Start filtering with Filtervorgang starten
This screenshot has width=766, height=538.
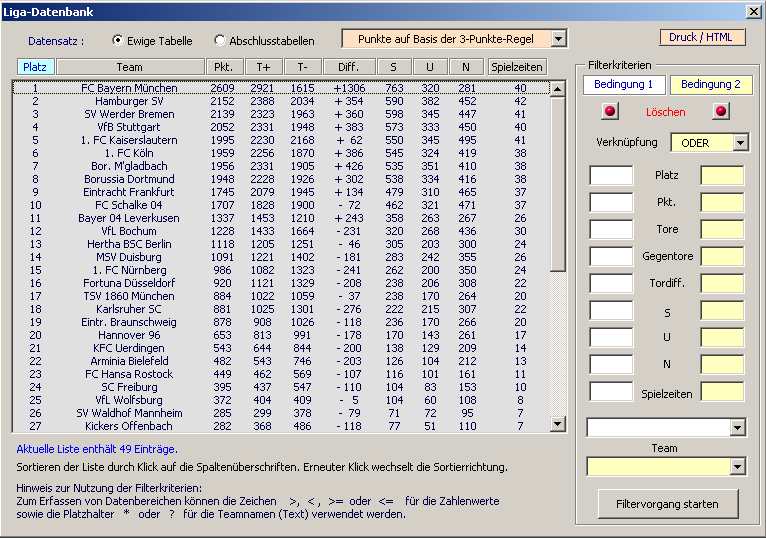pyautogui.click(x=668, y=504)
